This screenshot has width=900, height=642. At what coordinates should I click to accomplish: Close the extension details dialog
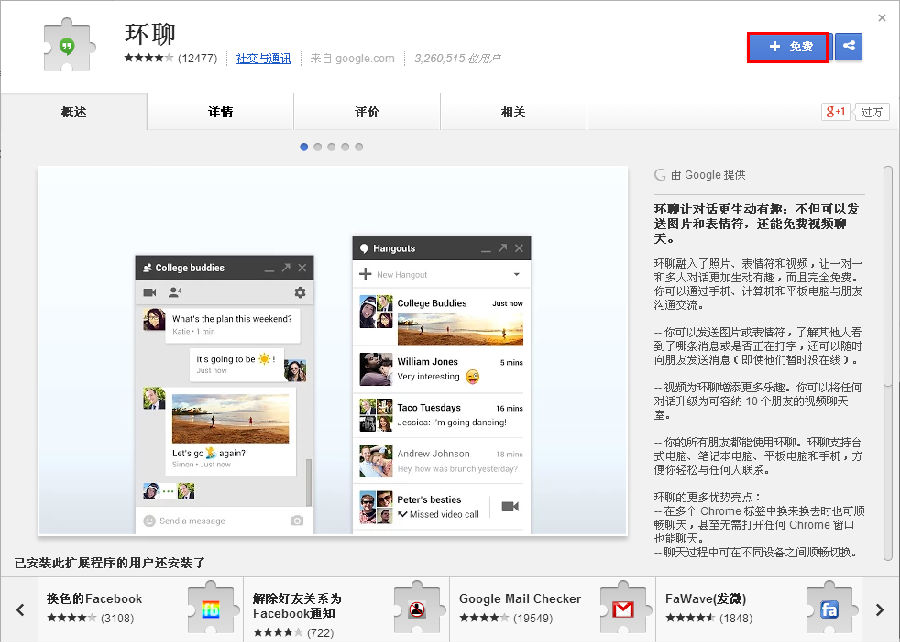[x=881, y=17]
